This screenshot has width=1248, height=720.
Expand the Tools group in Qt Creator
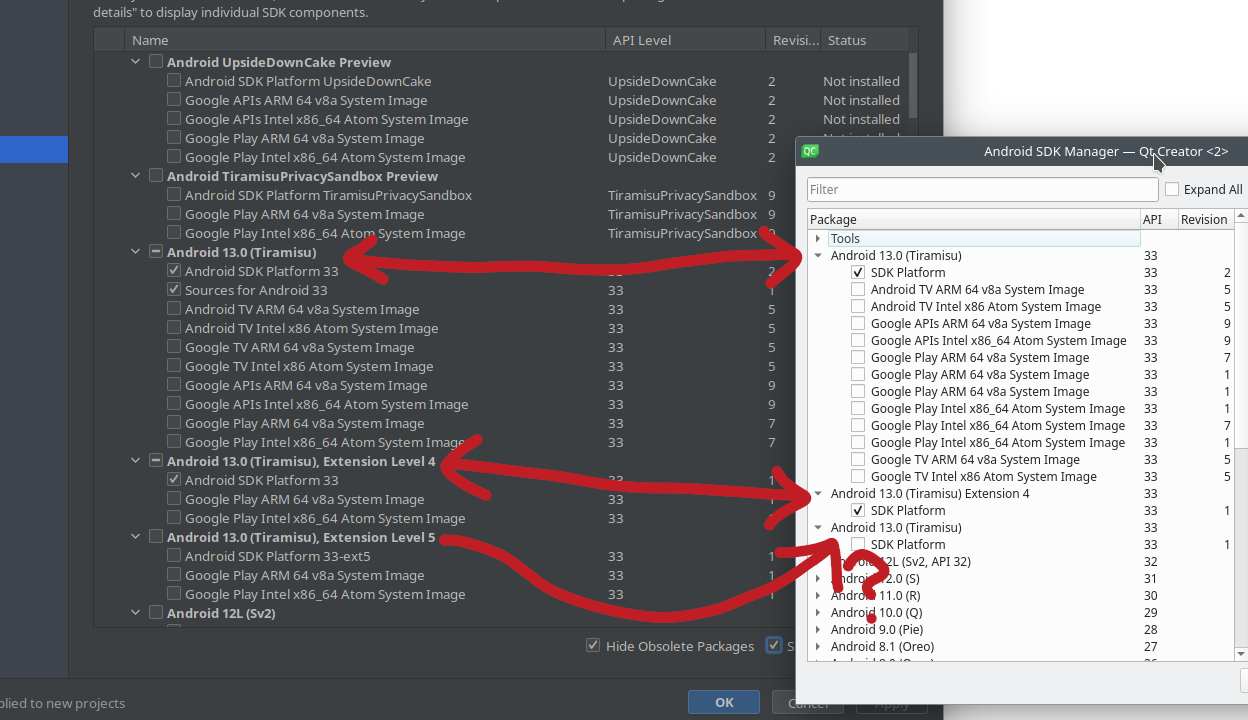(x=818, y=239)
